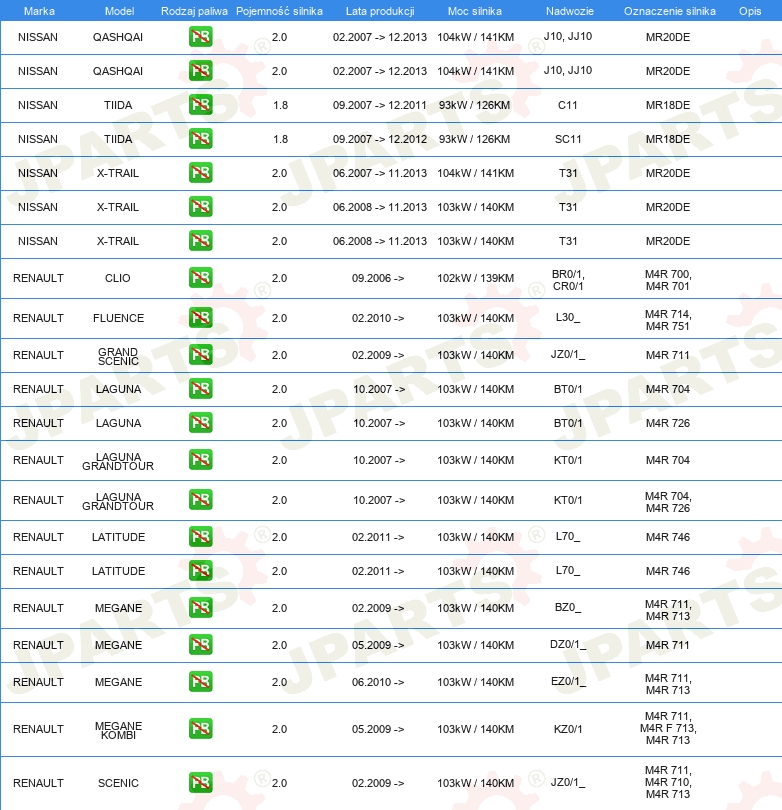This screenshot has height=810, width=782.
Task: Click the fuel icon in the MEGANE BZ0_ row
Action: click(200, 608)
